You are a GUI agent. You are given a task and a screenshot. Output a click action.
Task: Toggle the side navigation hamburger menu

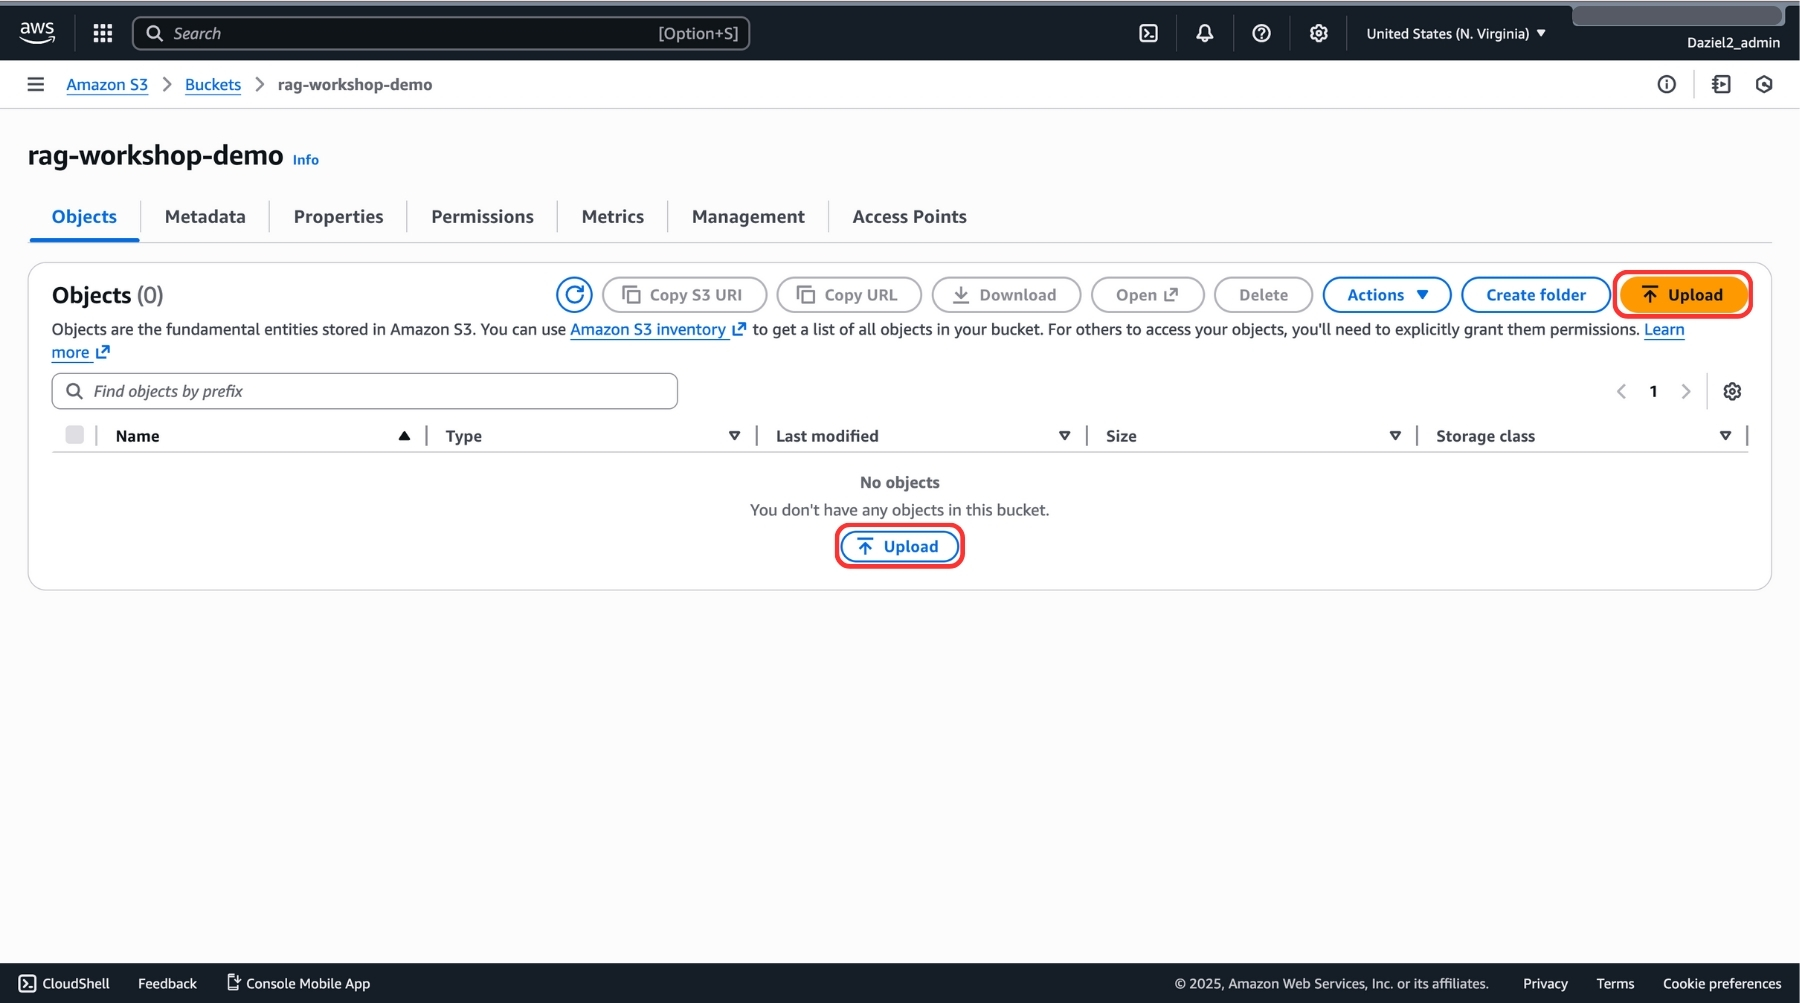36,85
